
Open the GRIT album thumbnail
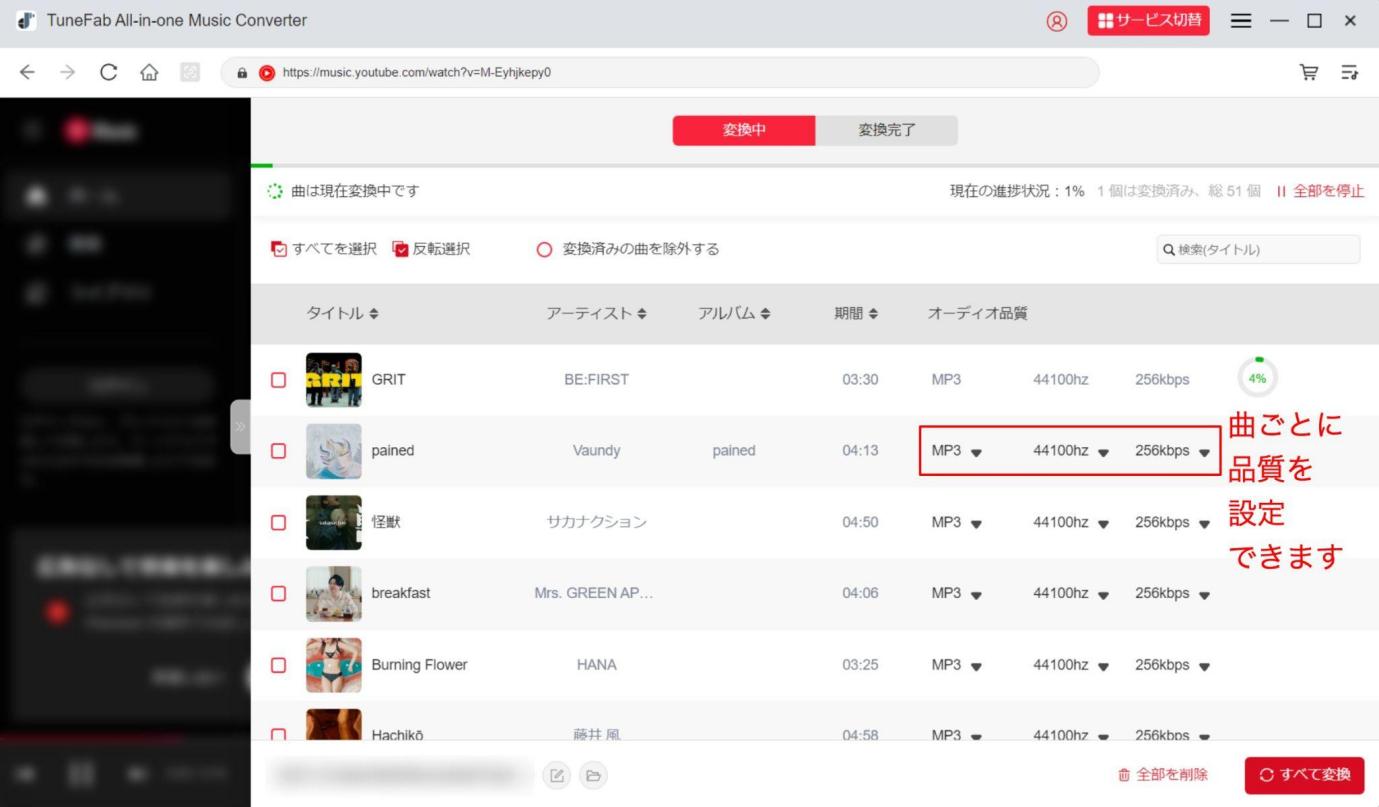333,380
